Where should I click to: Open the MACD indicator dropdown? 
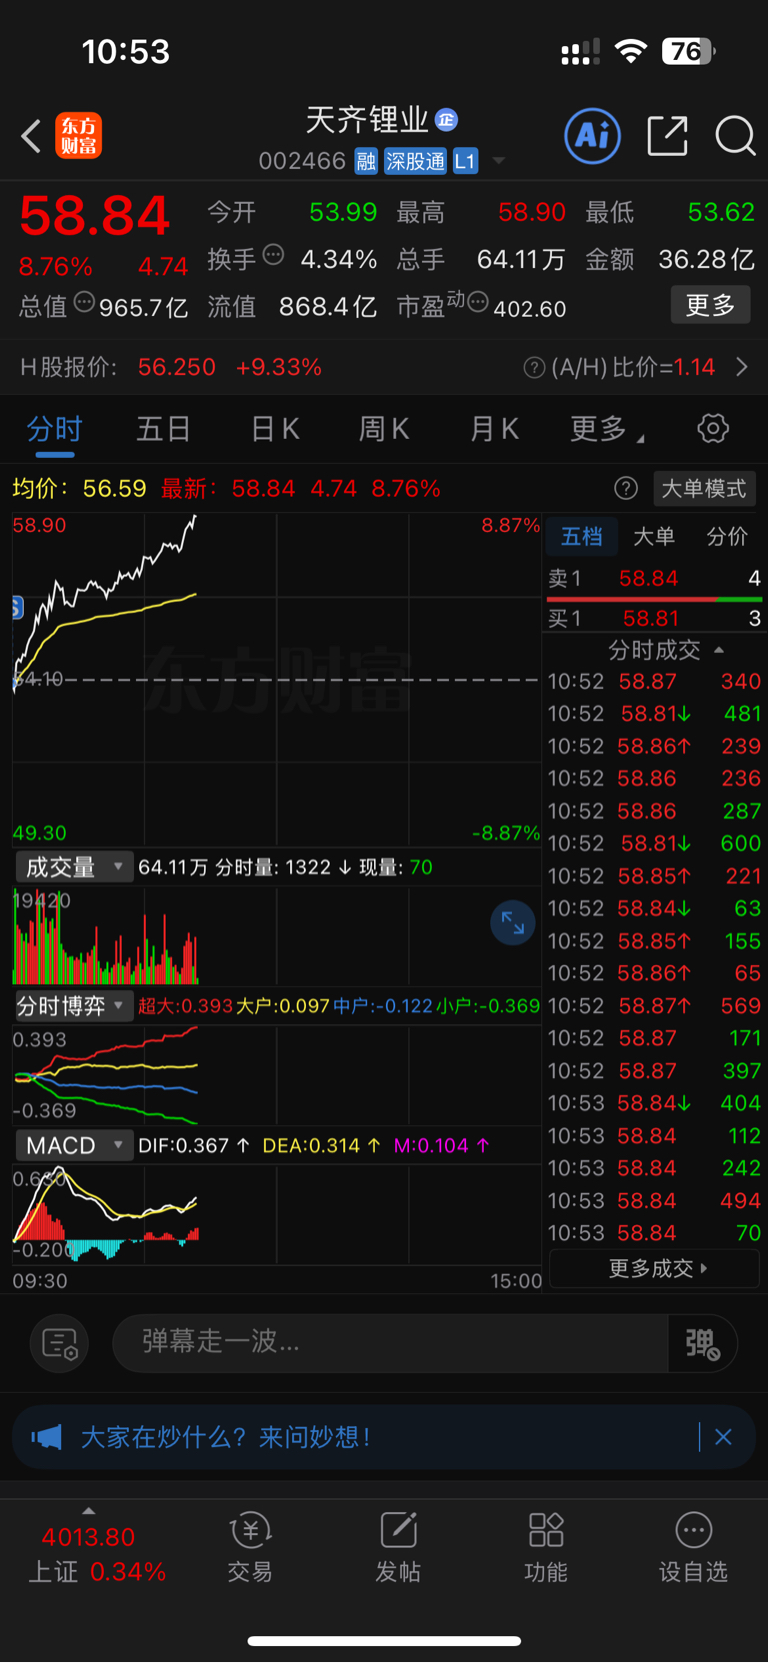click(x=74, y=1145)
